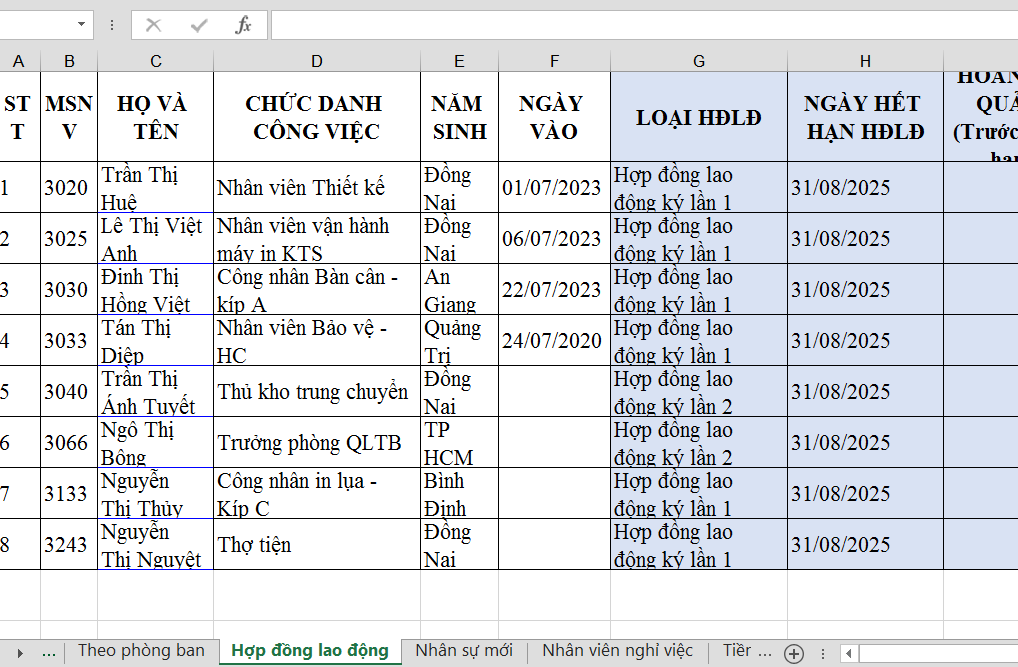1018x667 pixels.
Task: Select the Thủ kho trung chuyển cell
Action: [x=317, y=391]
